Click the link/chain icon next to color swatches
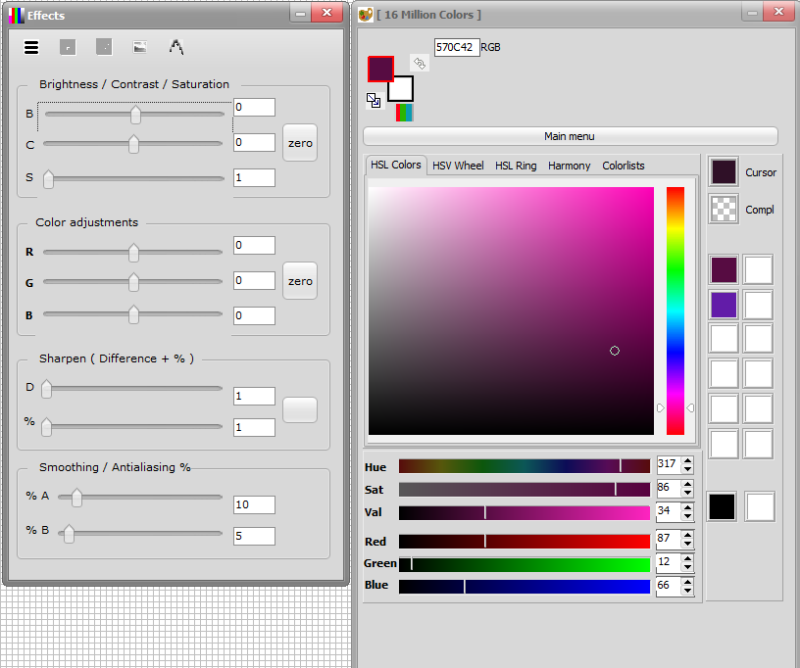The width and height of the screenshot is (800, 668). [x=419, y=62]
